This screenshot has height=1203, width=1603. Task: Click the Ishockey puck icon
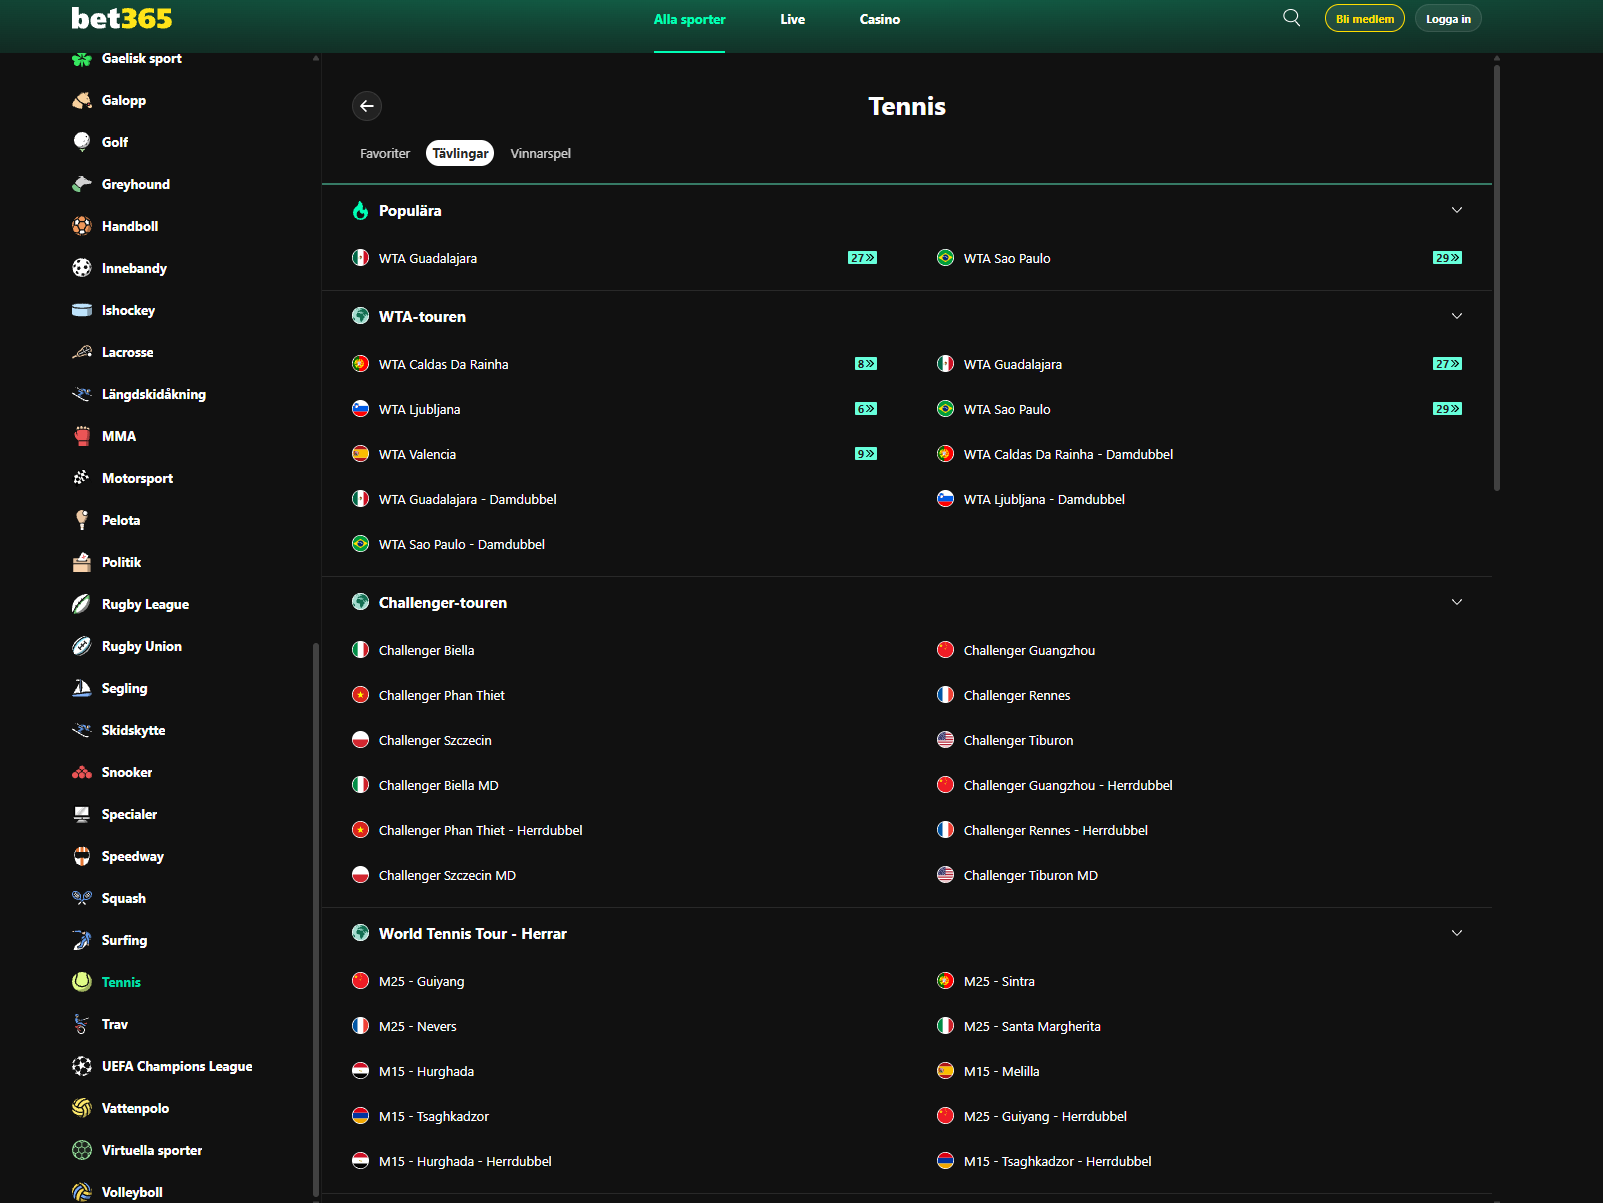82,310
